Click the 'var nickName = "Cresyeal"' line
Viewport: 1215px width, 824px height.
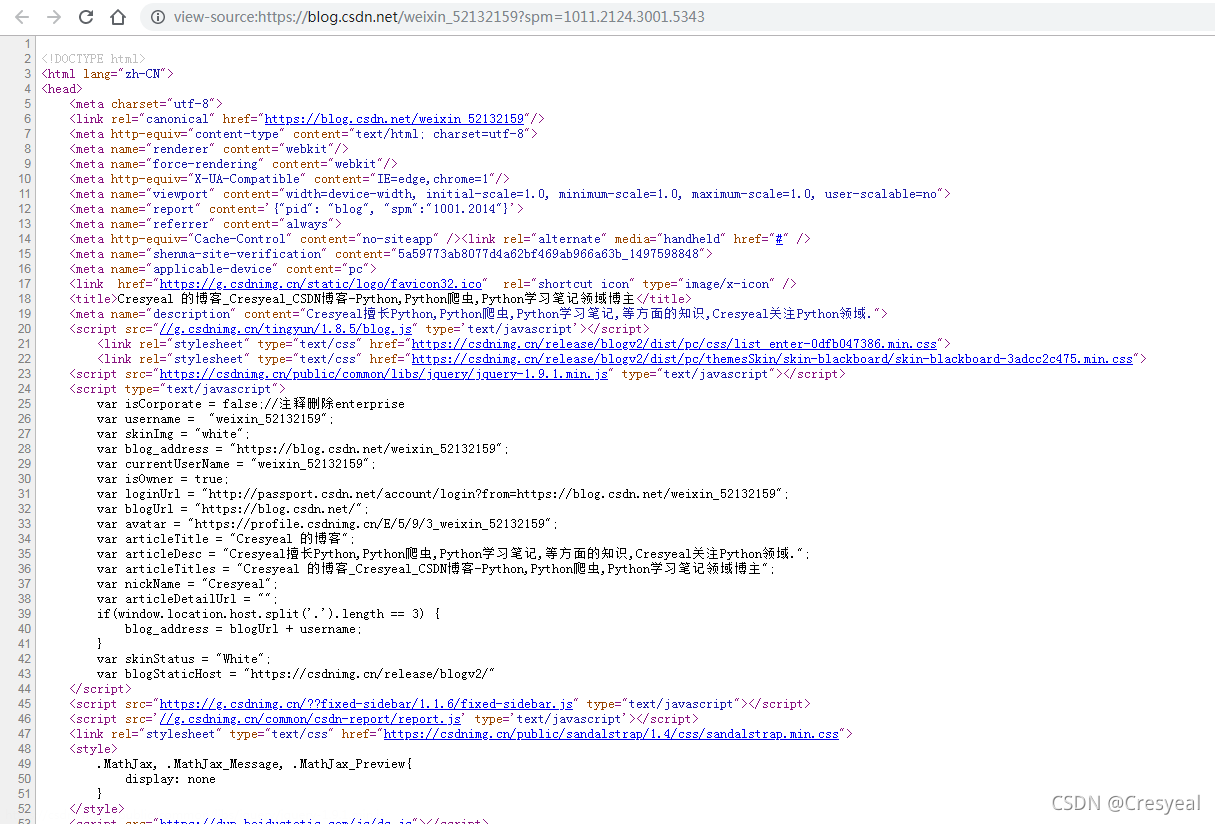click(188, 584)
